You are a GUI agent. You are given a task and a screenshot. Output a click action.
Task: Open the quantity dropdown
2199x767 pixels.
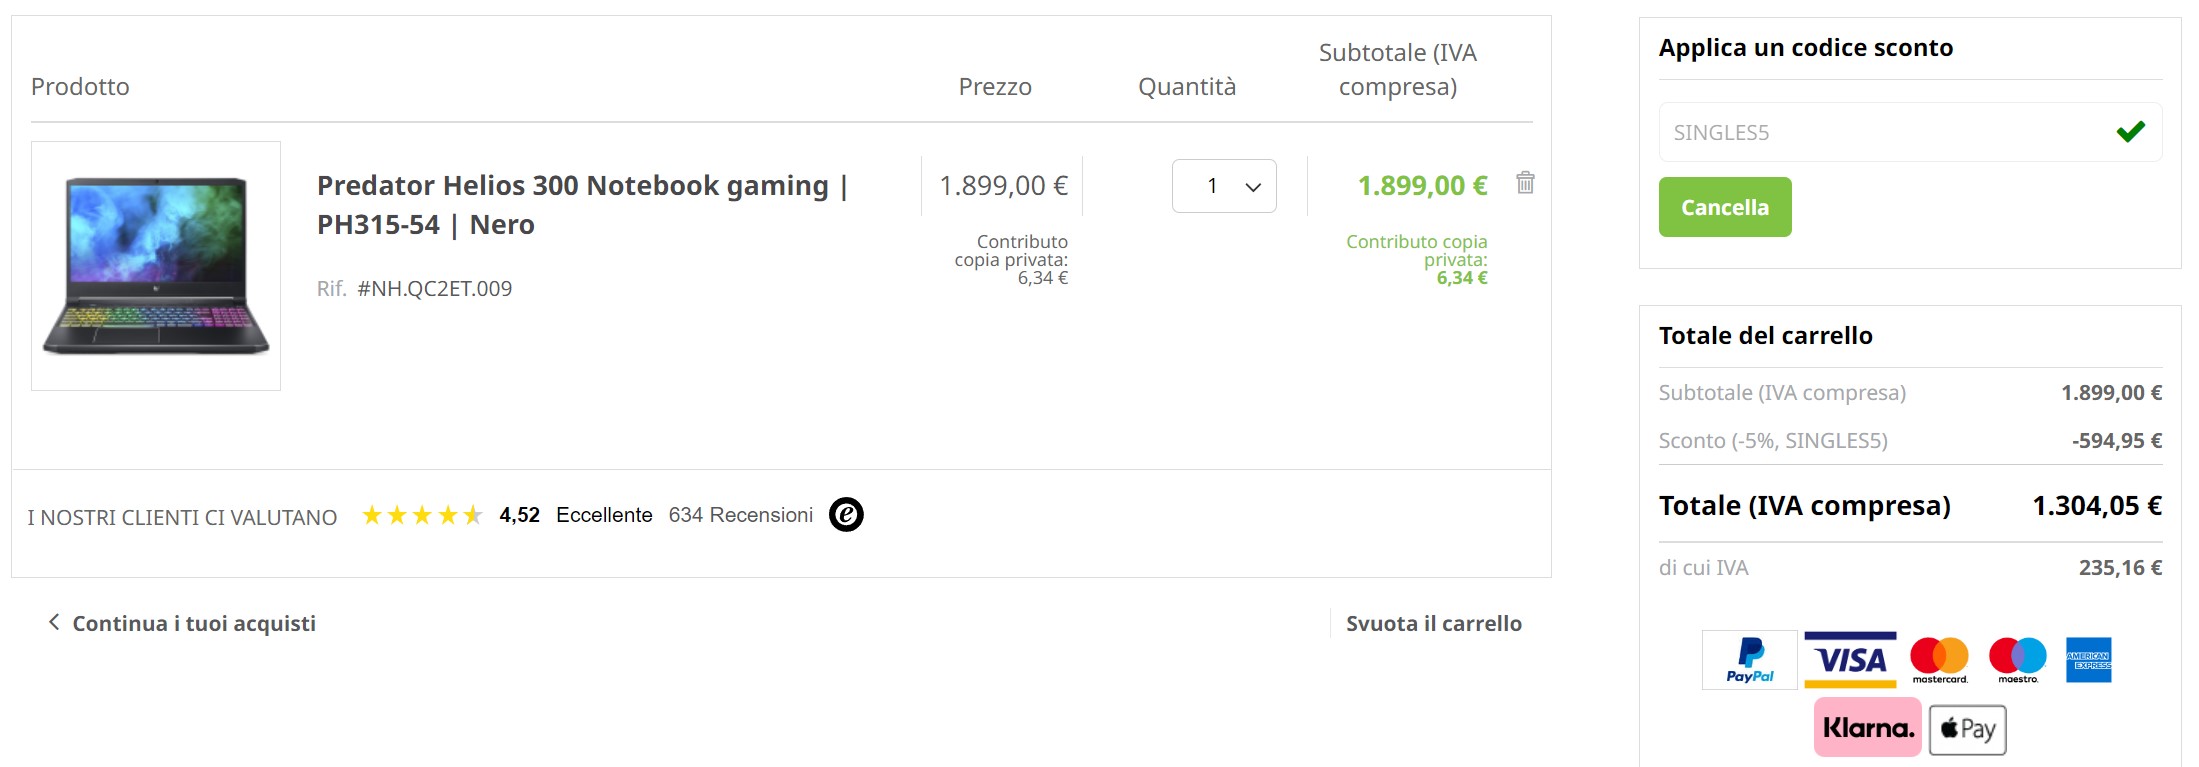pos(1224,186)
